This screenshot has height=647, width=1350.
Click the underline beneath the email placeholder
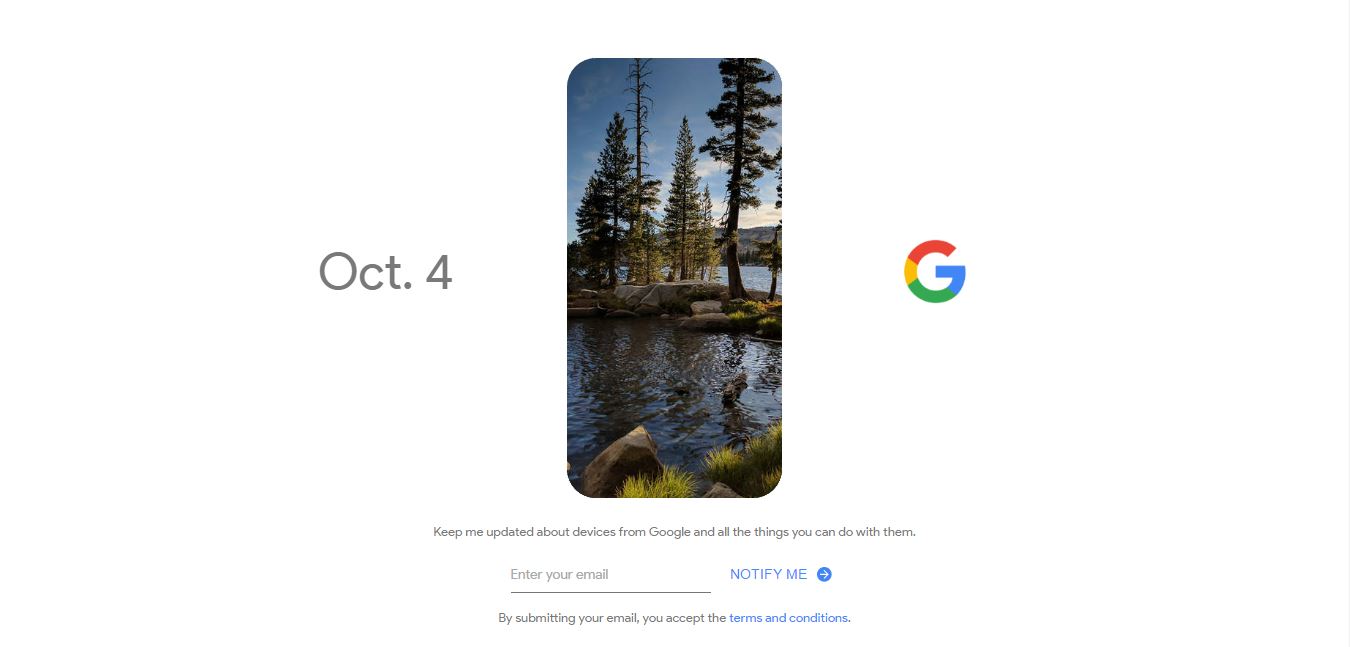(610, 592)
